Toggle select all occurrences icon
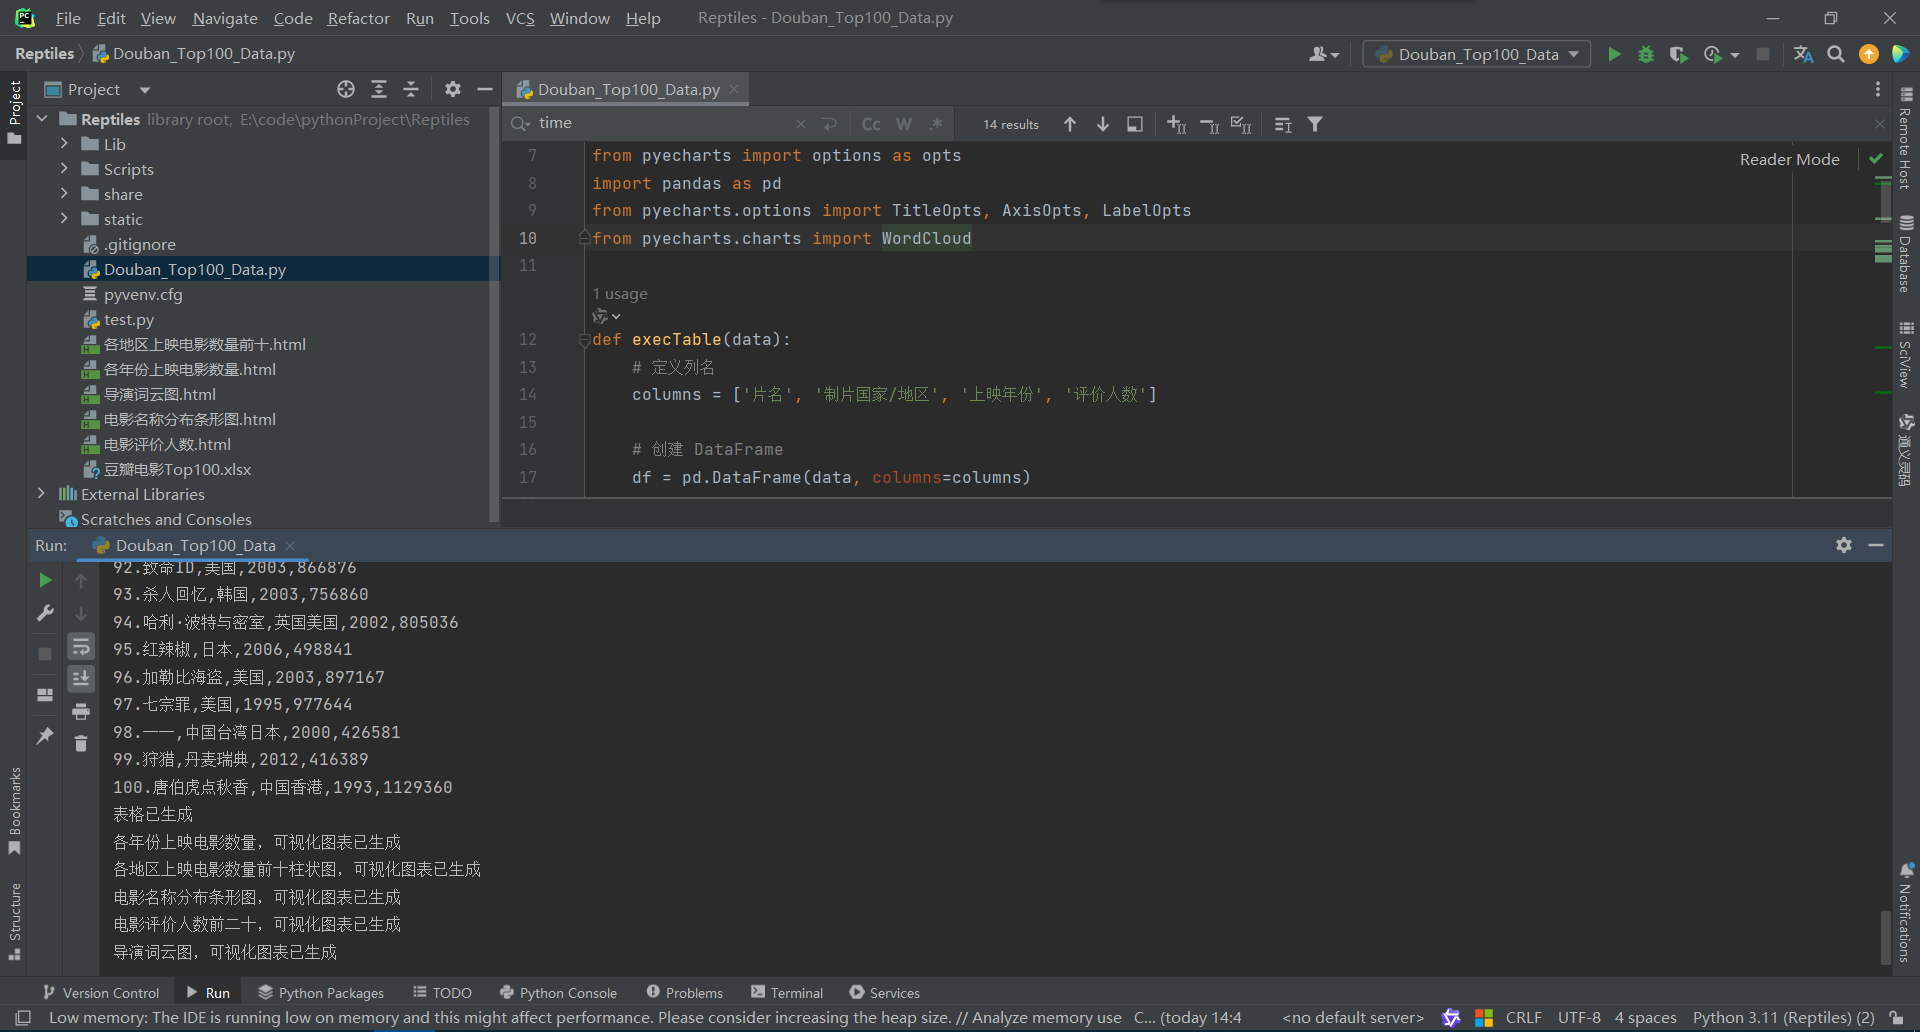Viewport: 1920px width, 1032px height. (1241, 124)
